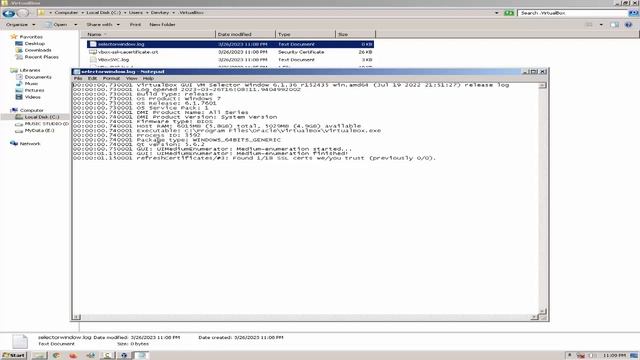Viewport: 640px width, 360px height.
Task: Click Notepad horizontal scrollbar right arrow
Action: 535,317
